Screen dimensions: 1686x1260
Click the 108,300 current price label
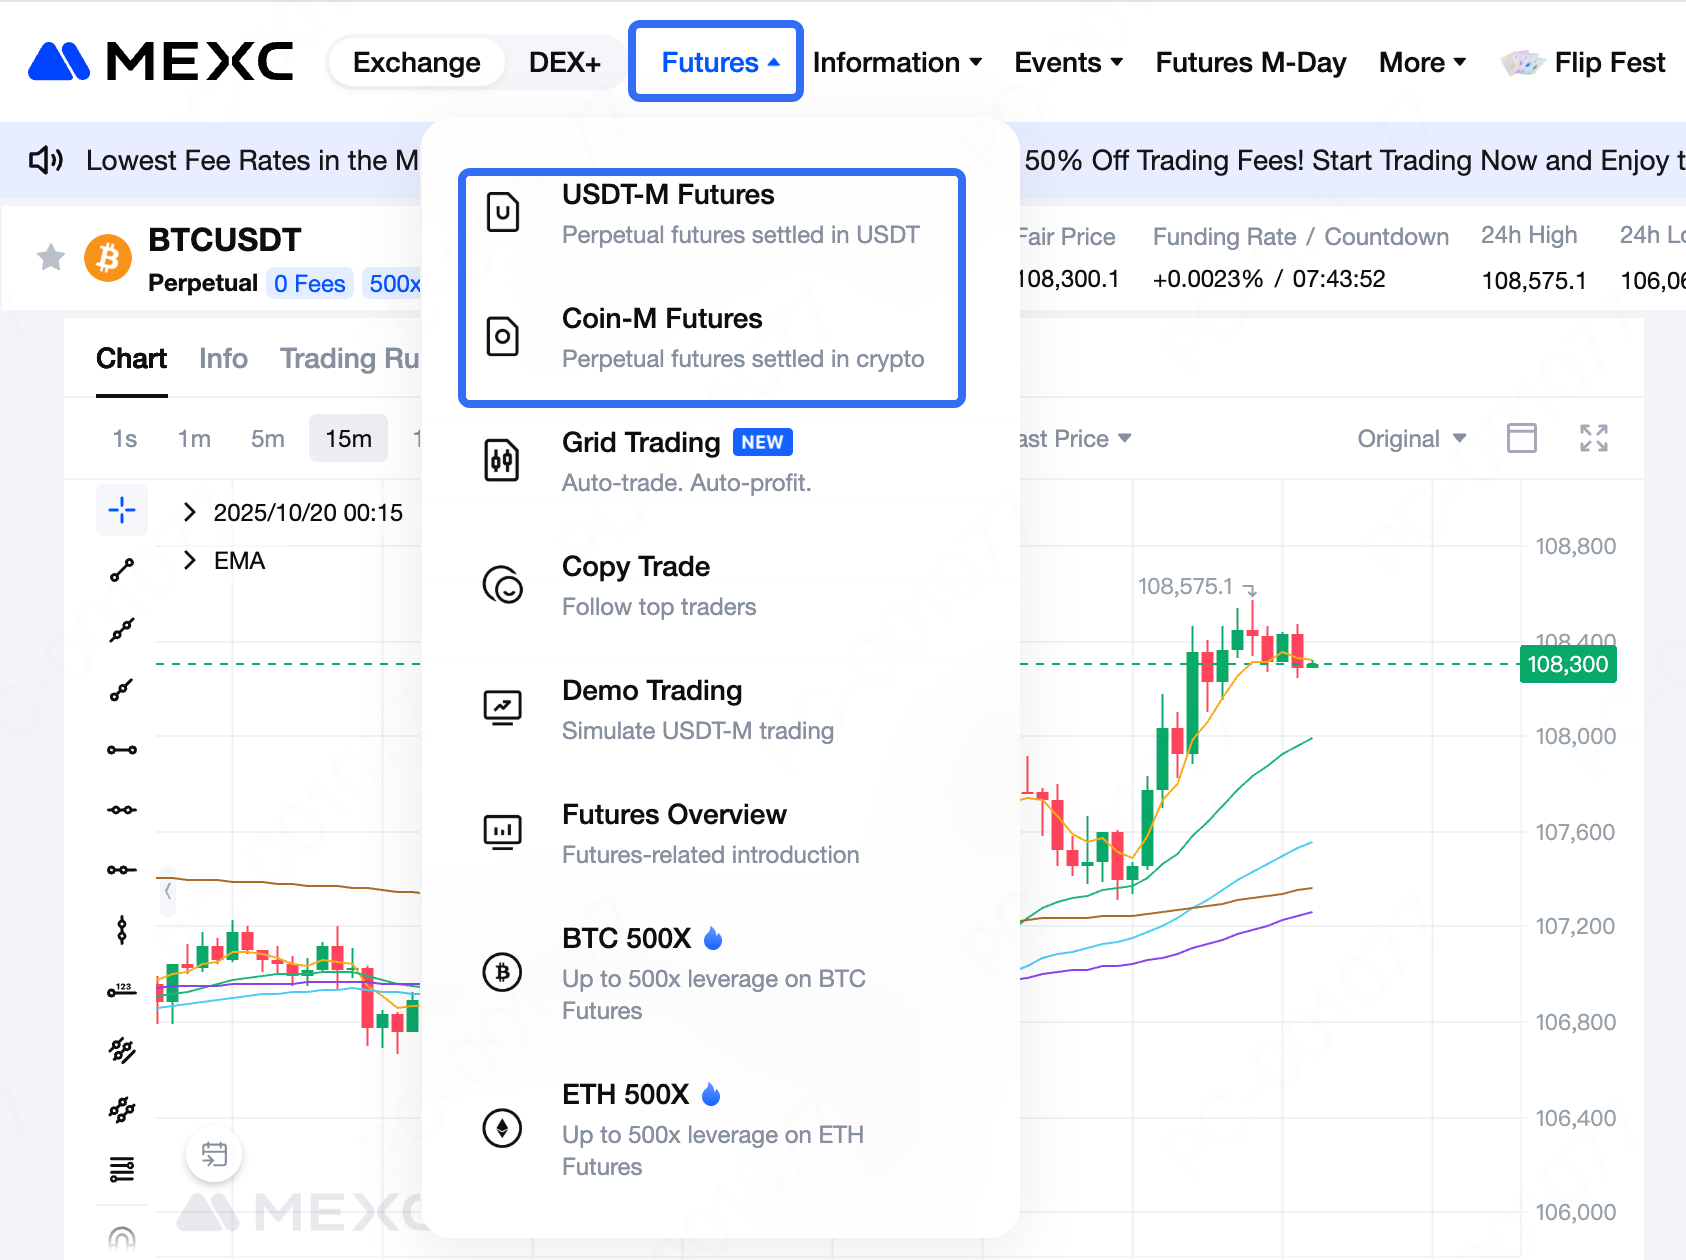point(1567,664)
